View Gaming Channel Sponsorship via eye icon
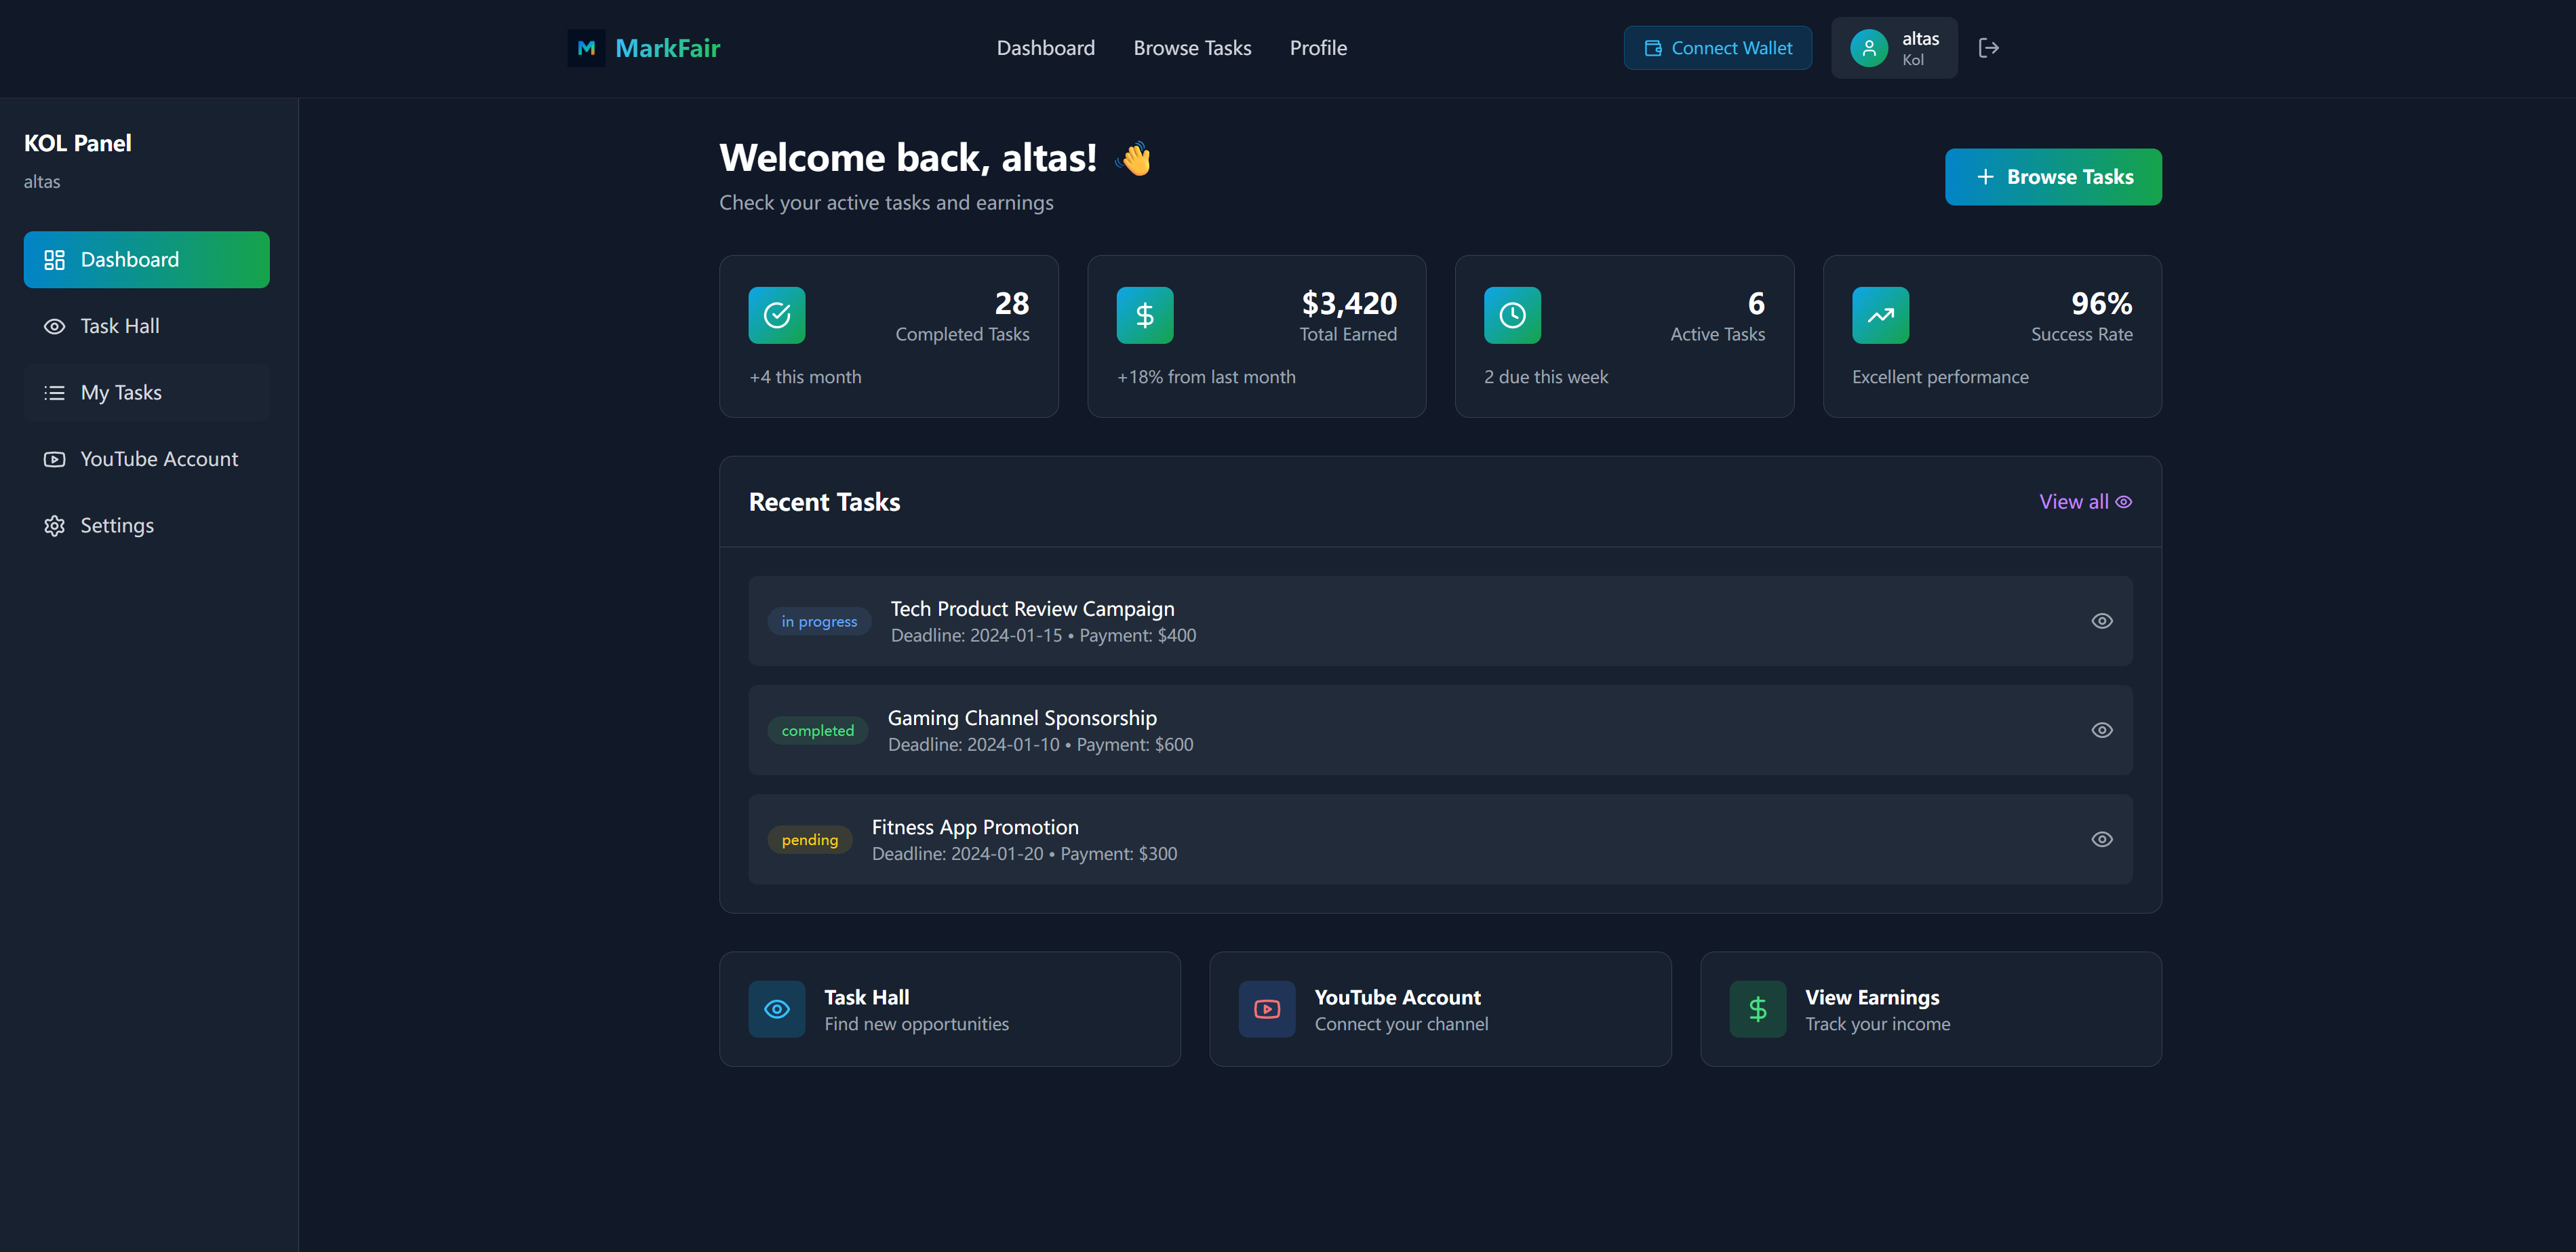This screenshot has width=2576, height=1252. click(2101, 730)
